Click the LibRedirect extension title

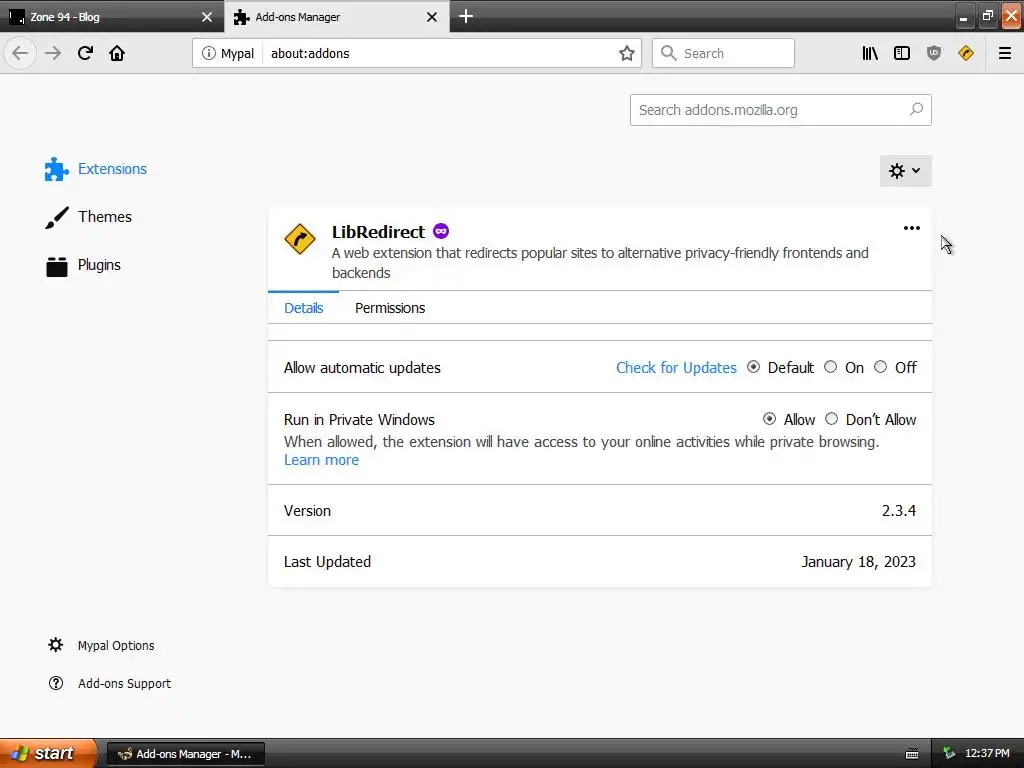pyautogui.click(x=378, y=232)
